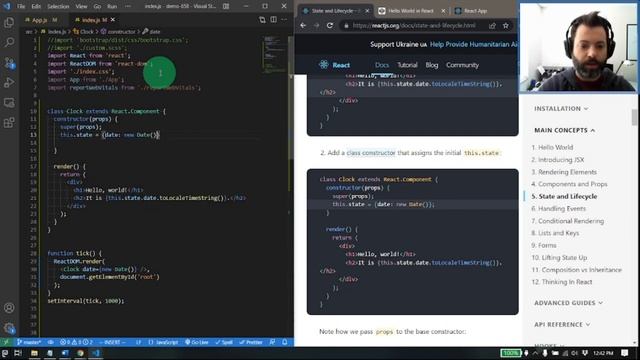Open the Source Control view in activity bar

coord(9,62)
